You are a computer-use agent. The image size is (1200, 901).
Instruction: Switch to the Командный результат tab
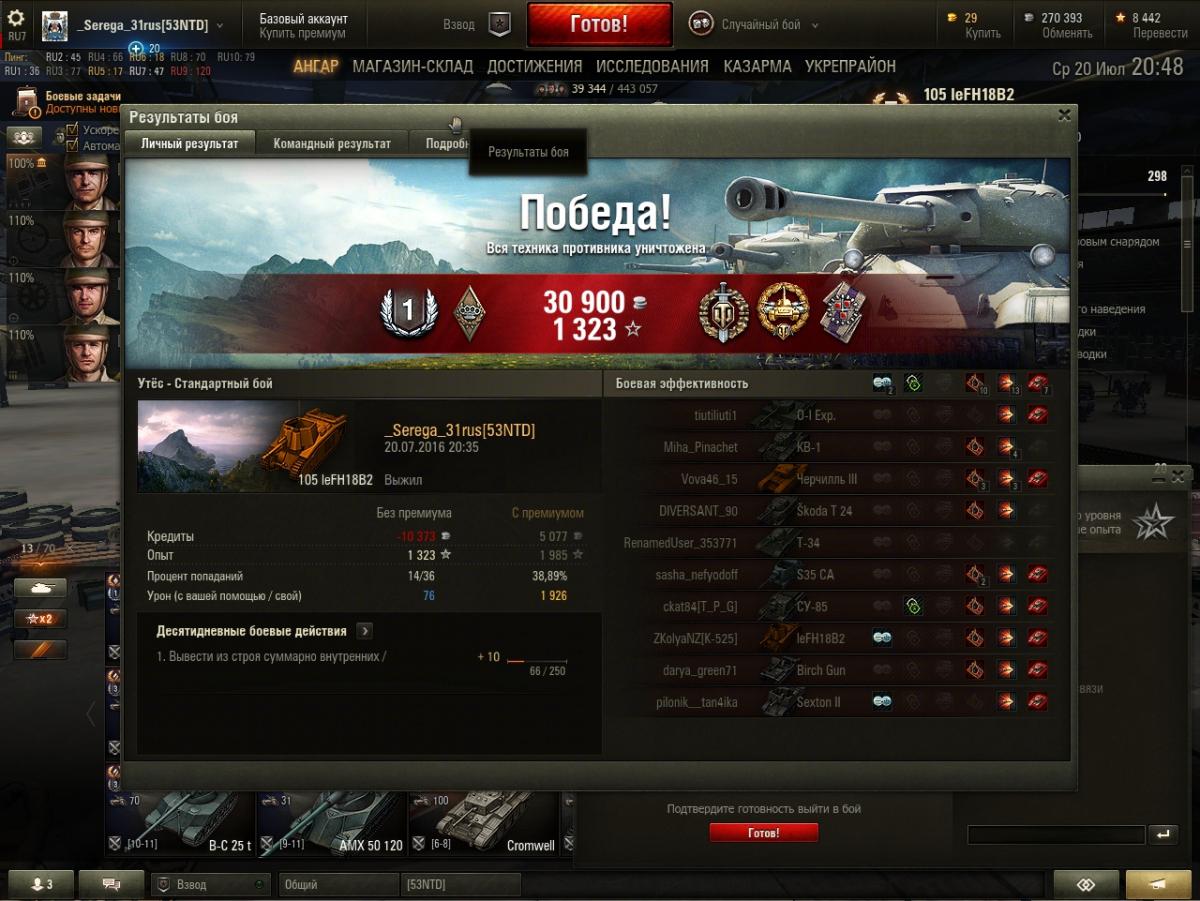[x=332, y=143]
